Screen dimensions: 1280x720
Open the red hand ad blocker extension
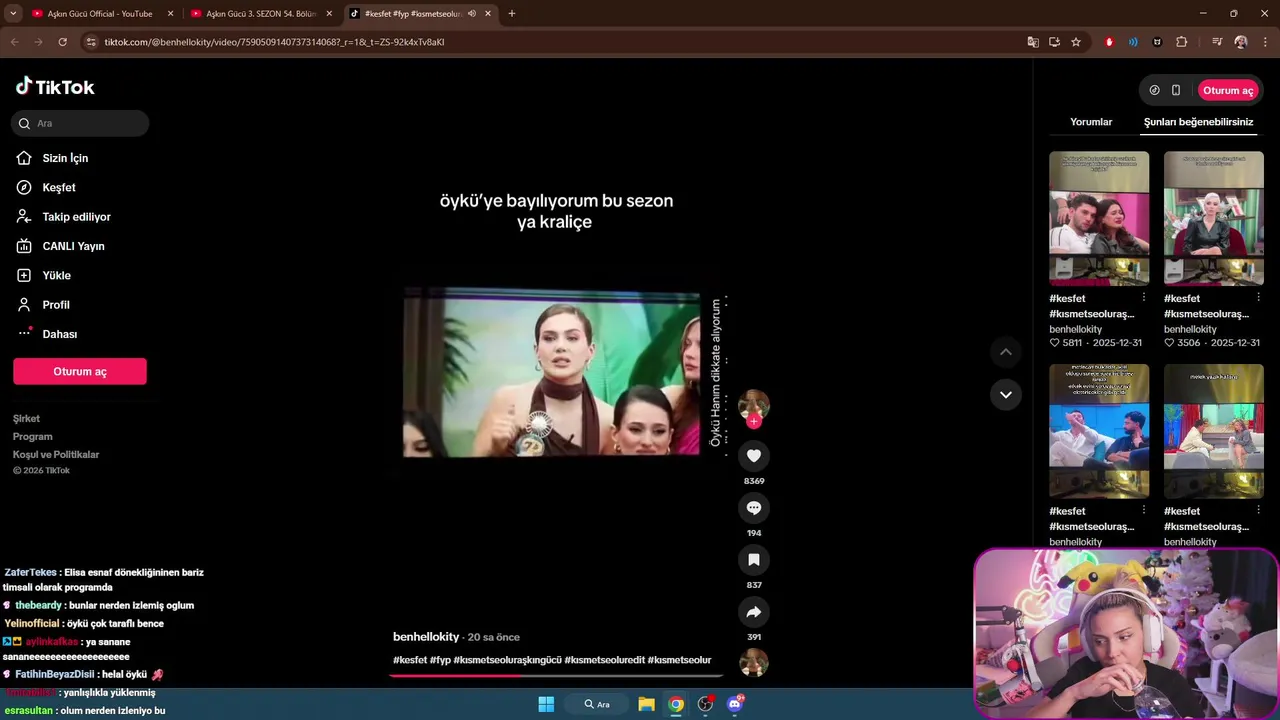point(1109,42)
